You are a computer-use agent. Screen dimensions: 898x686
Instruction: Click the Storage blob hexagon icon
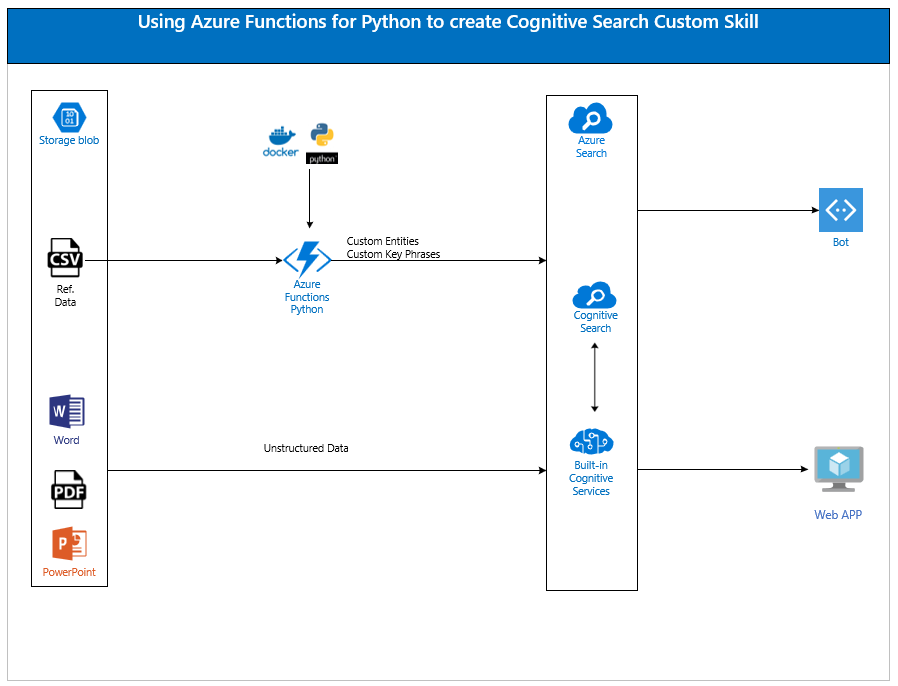pyautogui.click(x=69, y=117)
